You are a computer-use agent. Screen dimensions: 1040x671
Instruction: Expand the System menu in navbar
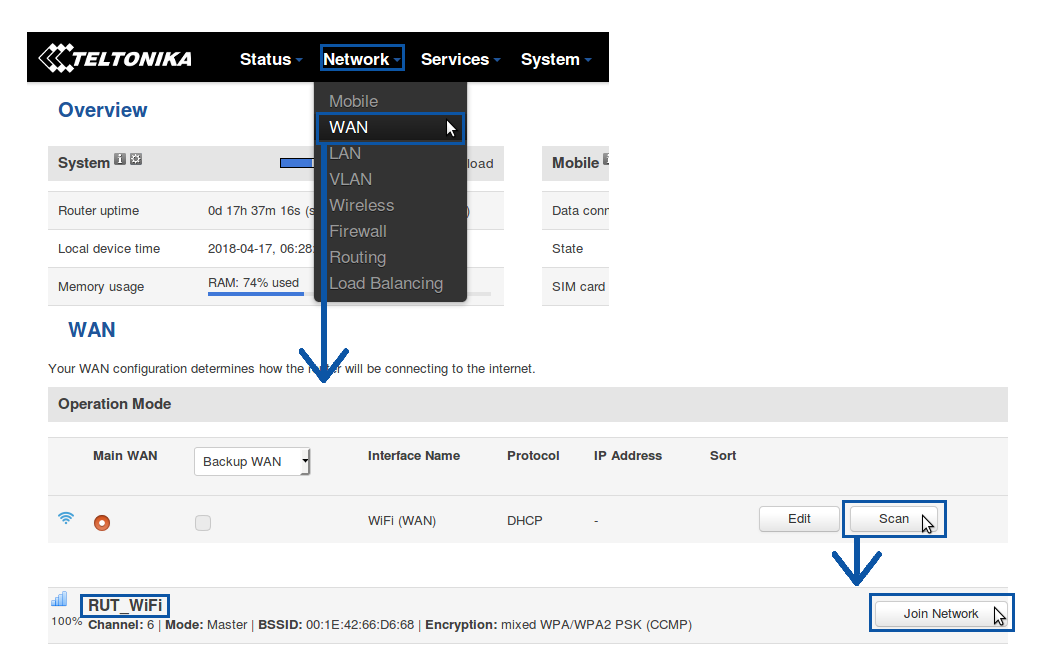pyautogui.click(x=555, y=60)
